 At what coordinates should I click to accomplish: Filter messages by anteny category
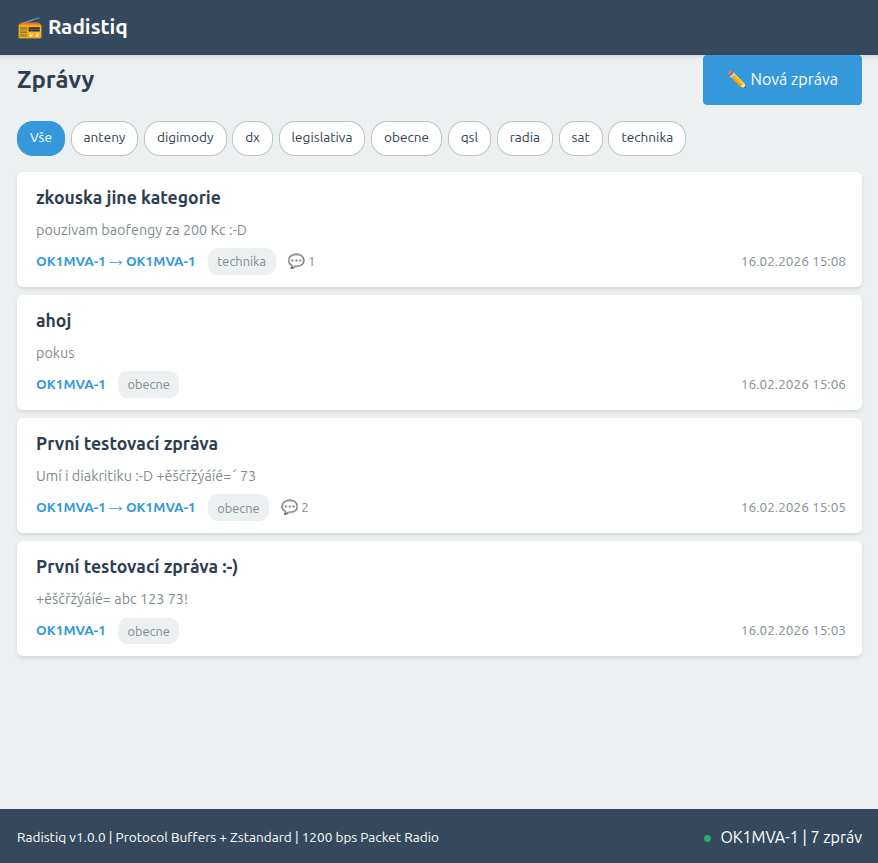[x=104, y=138]
